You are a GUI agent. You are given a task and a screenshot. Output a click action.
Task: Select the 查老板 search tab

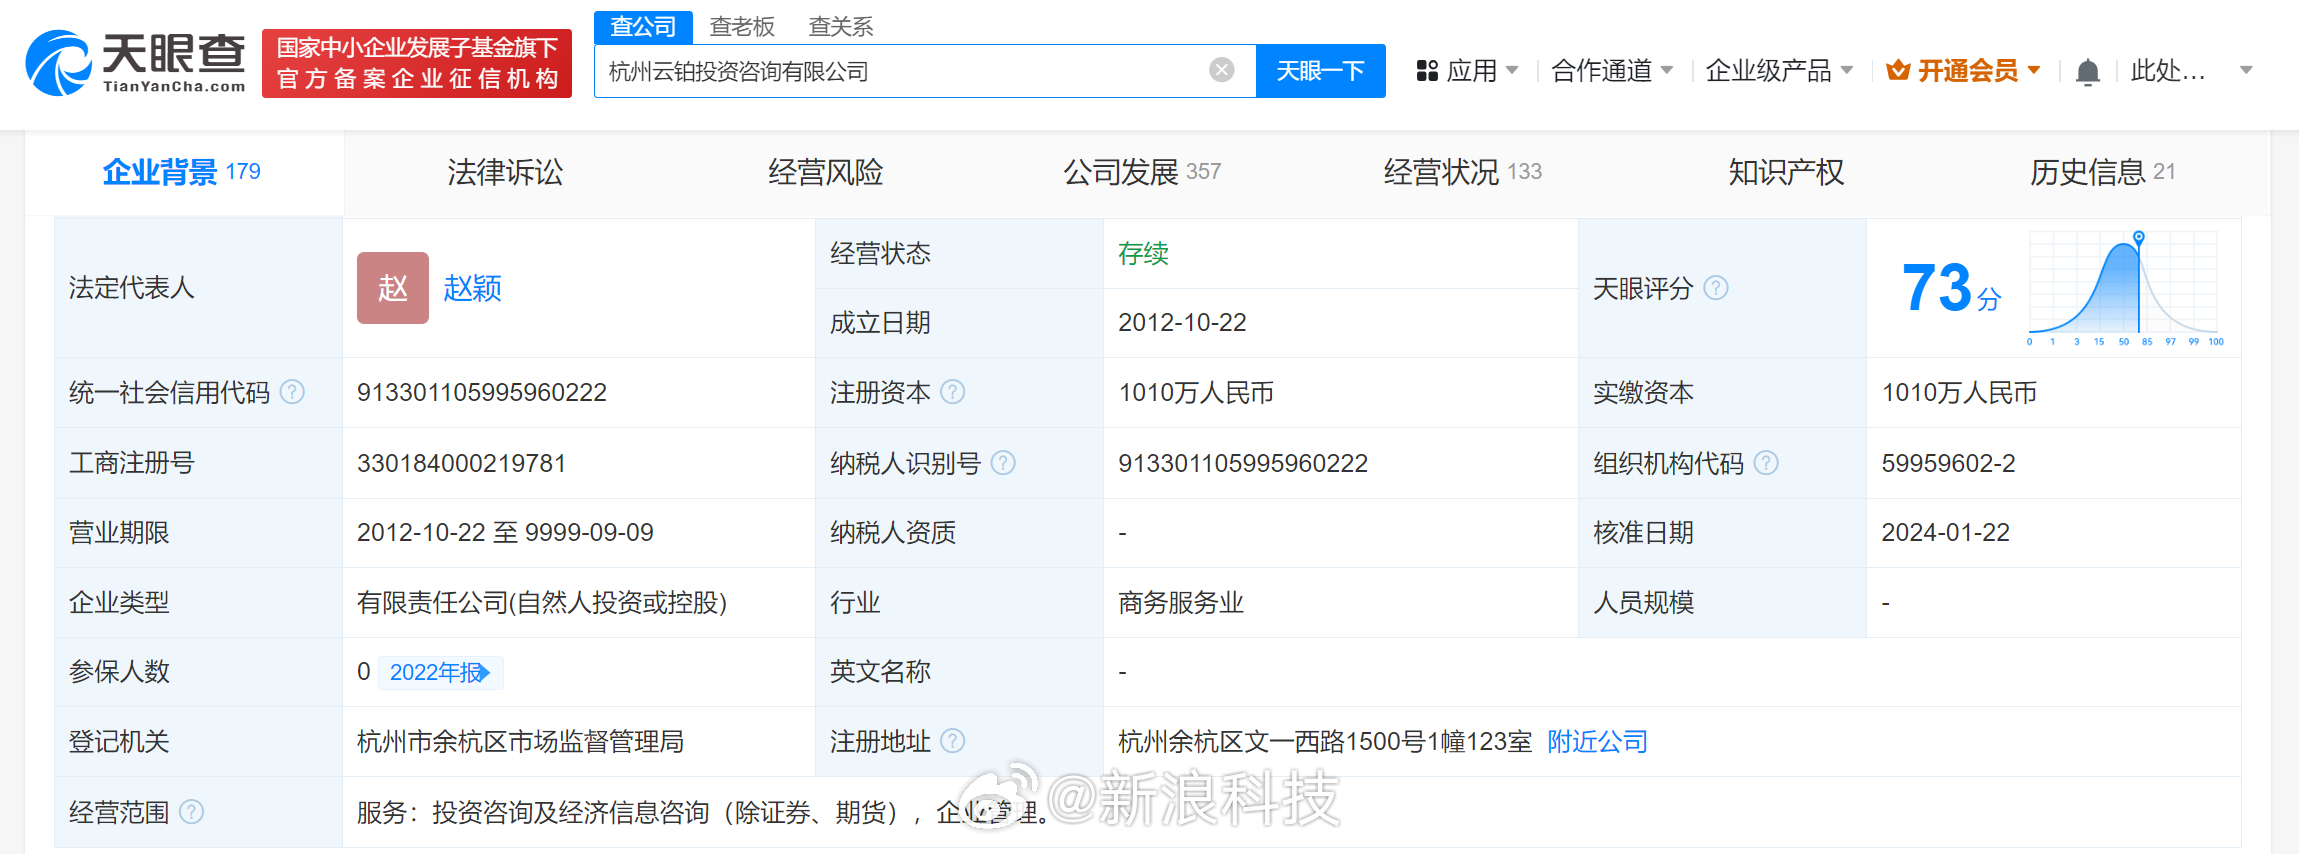741,27
